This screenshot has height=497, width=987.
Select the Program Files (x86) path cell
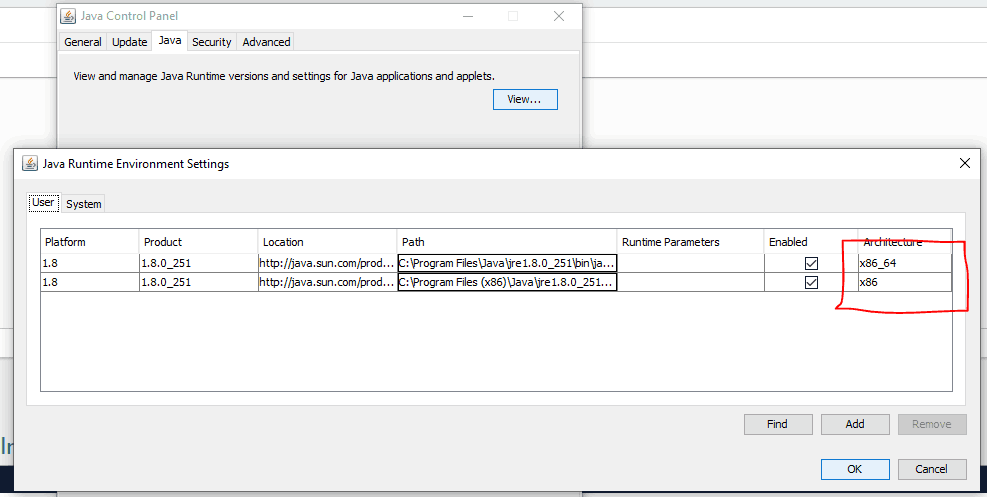(507, 282)
